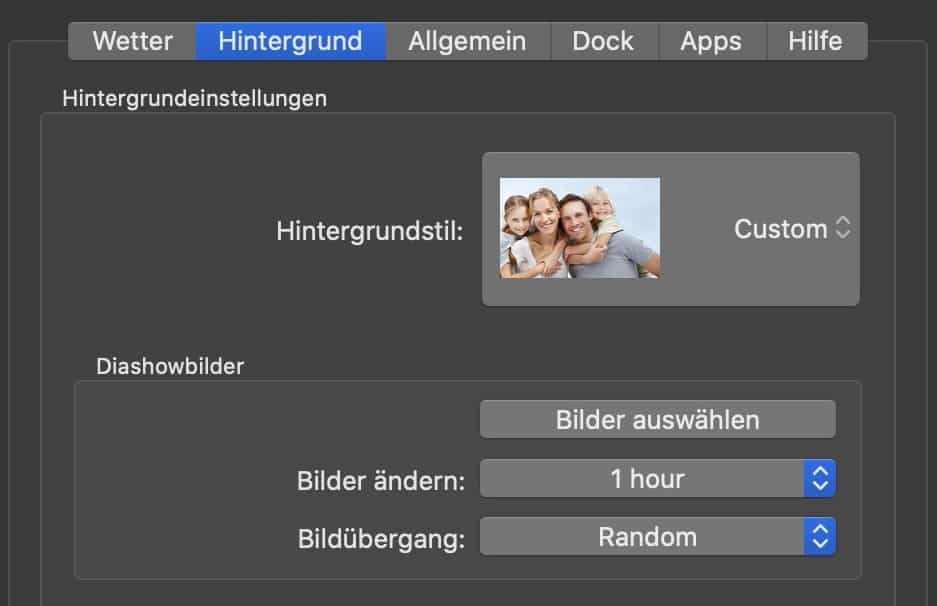Click the Bilder ändern label

coord(381,481)
